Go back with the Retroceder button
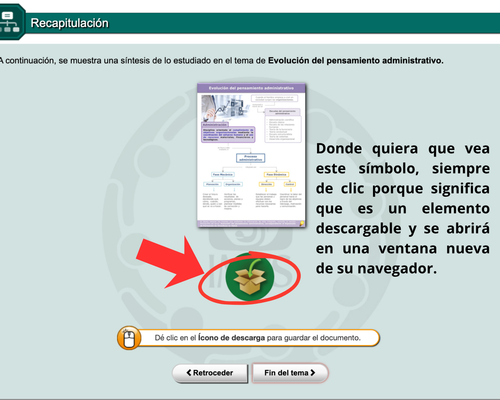 210,373
